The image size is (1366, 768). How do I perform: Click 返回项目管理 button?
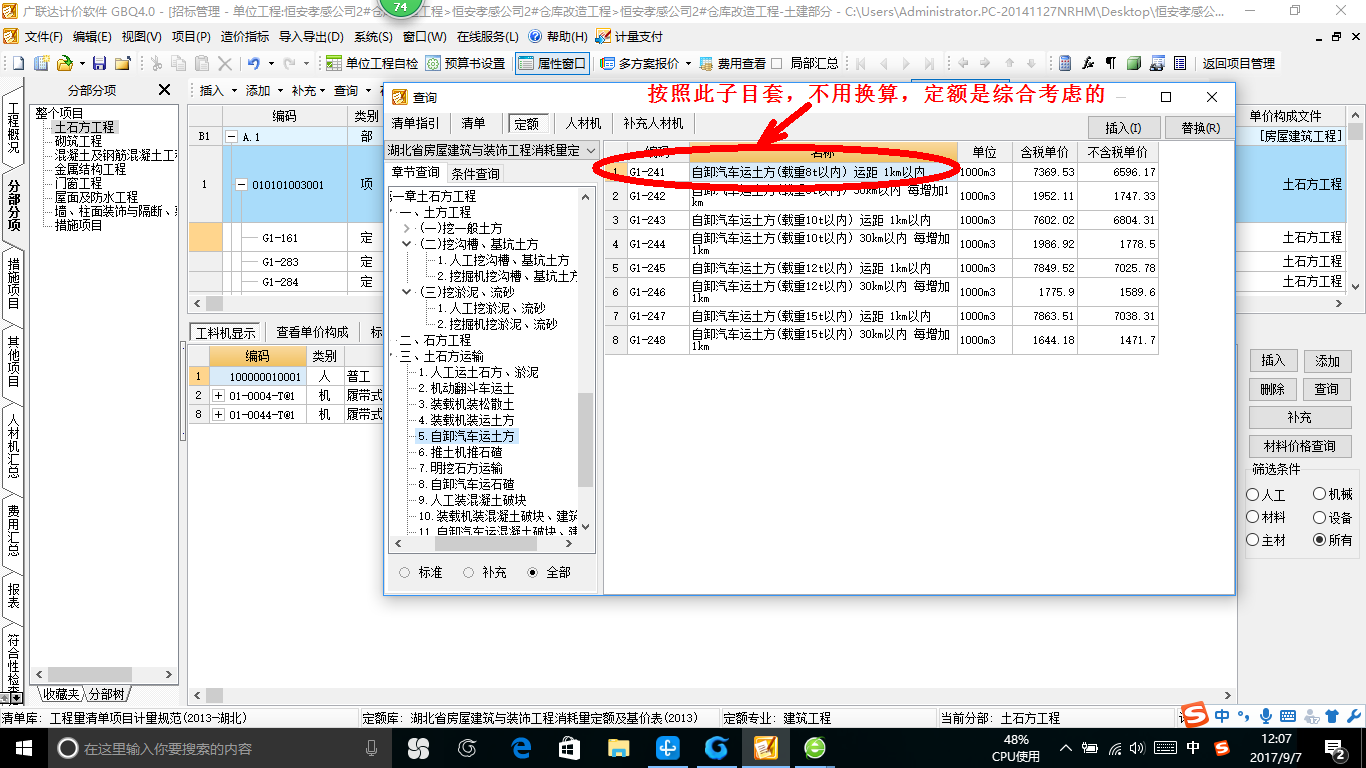pyautogui.click(x=1238, y=63)
